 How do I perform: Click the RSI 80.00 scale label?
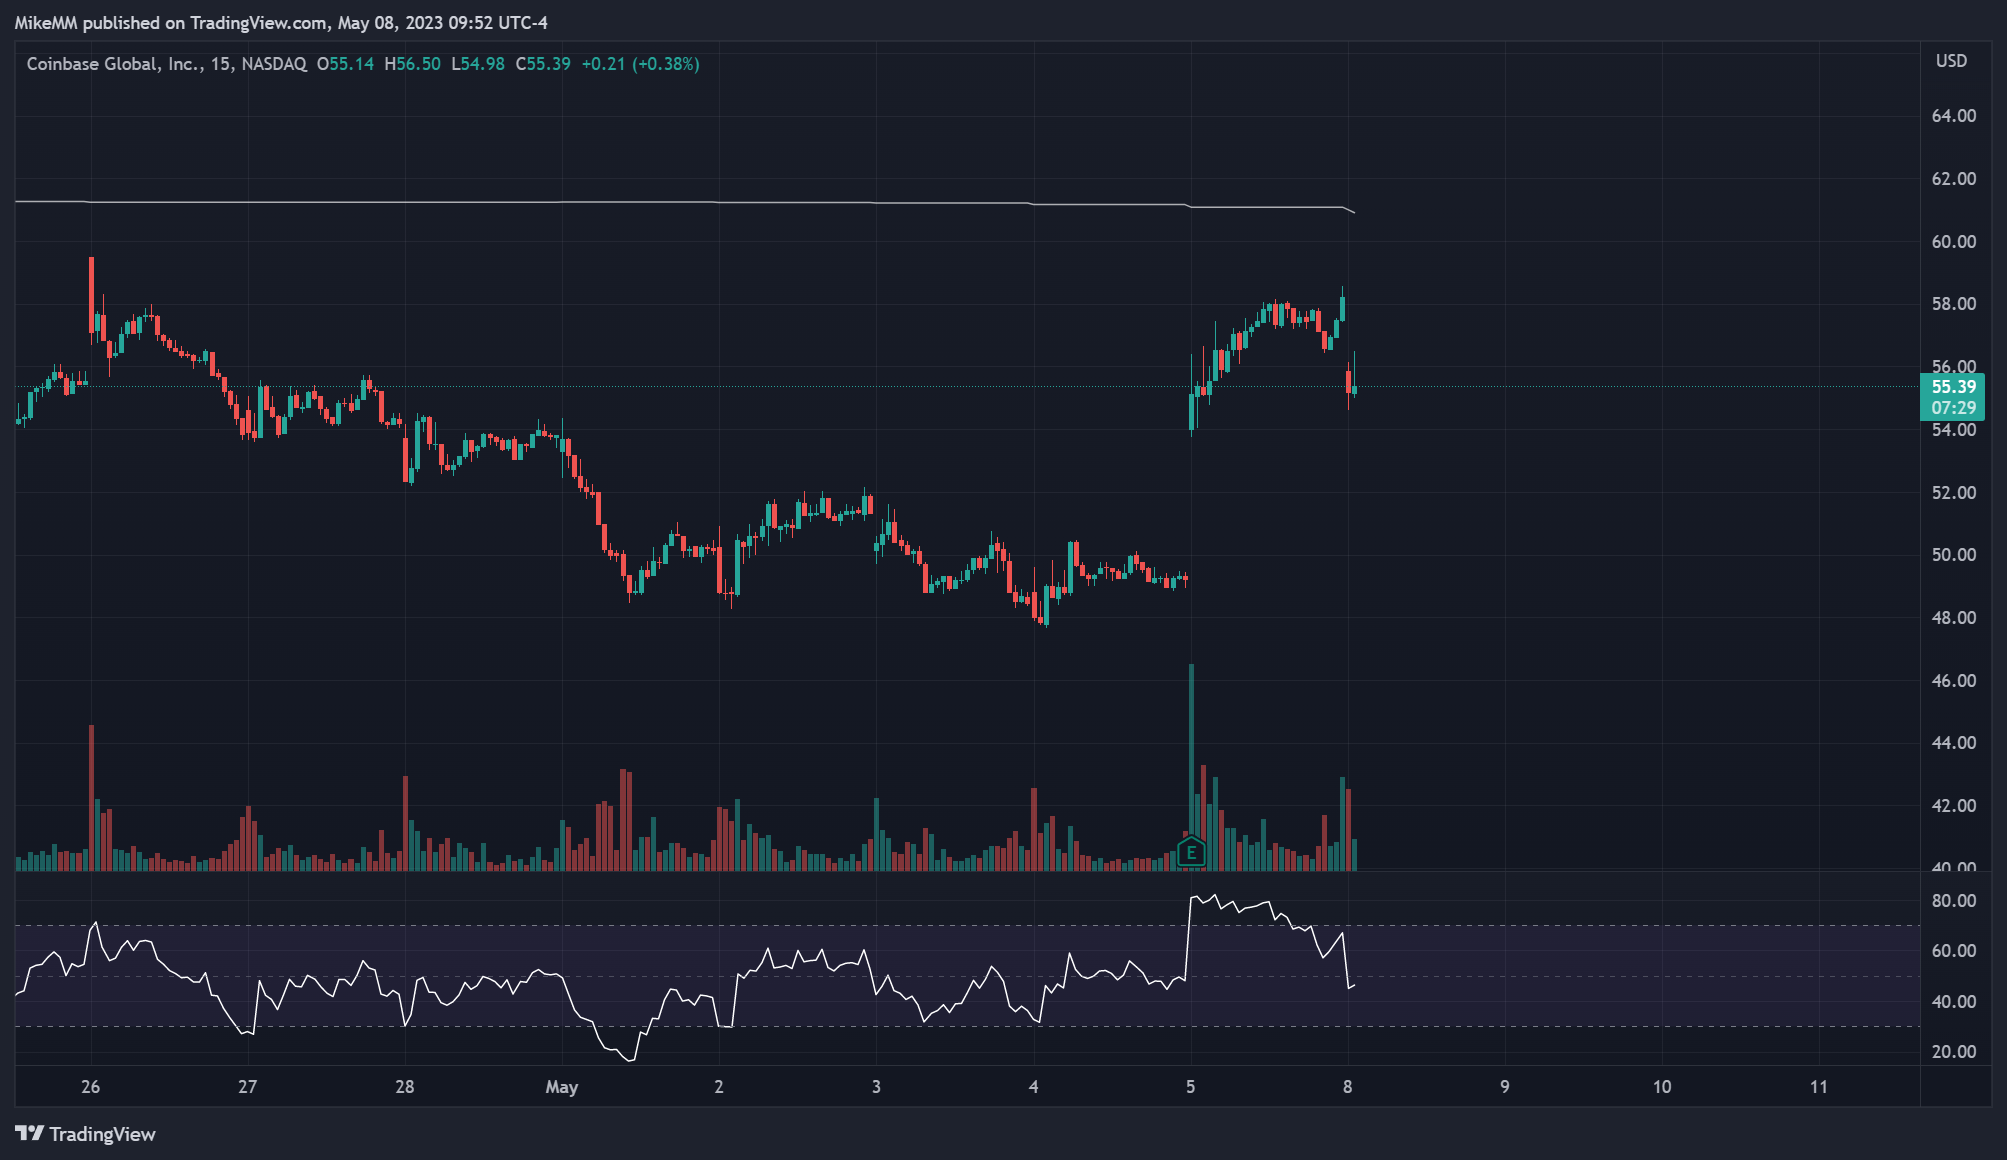[1953, 901]
